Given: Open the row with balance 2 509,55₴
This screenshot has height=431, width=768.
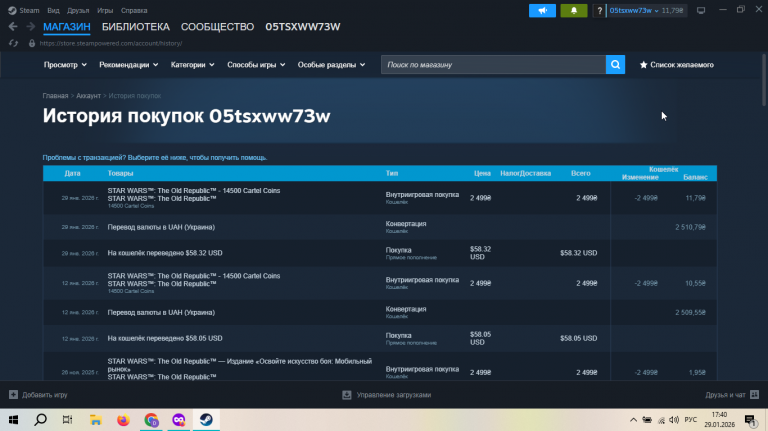Looking at the screenshot, I should (x=380, y=312).
